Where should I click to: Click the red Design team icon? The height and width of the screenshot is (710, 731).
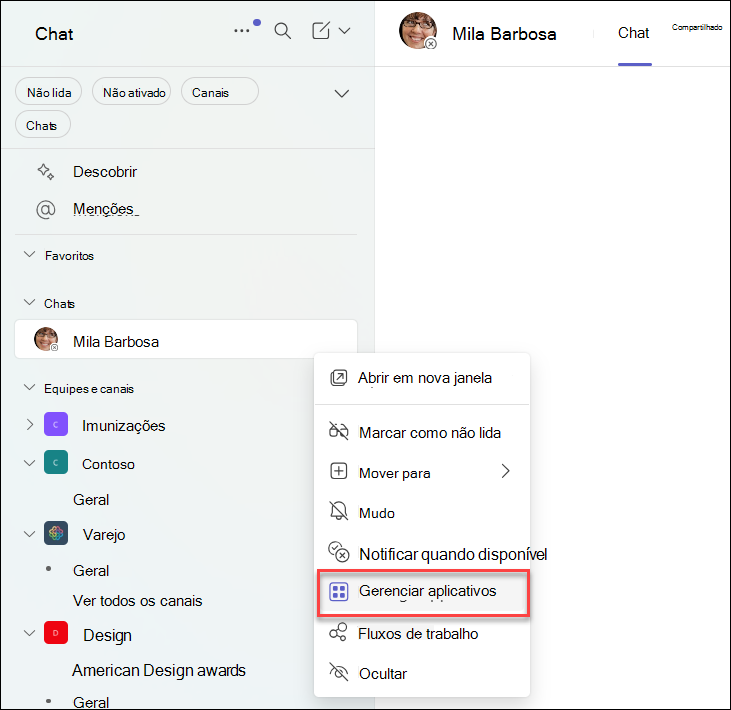tap(56, 633)
